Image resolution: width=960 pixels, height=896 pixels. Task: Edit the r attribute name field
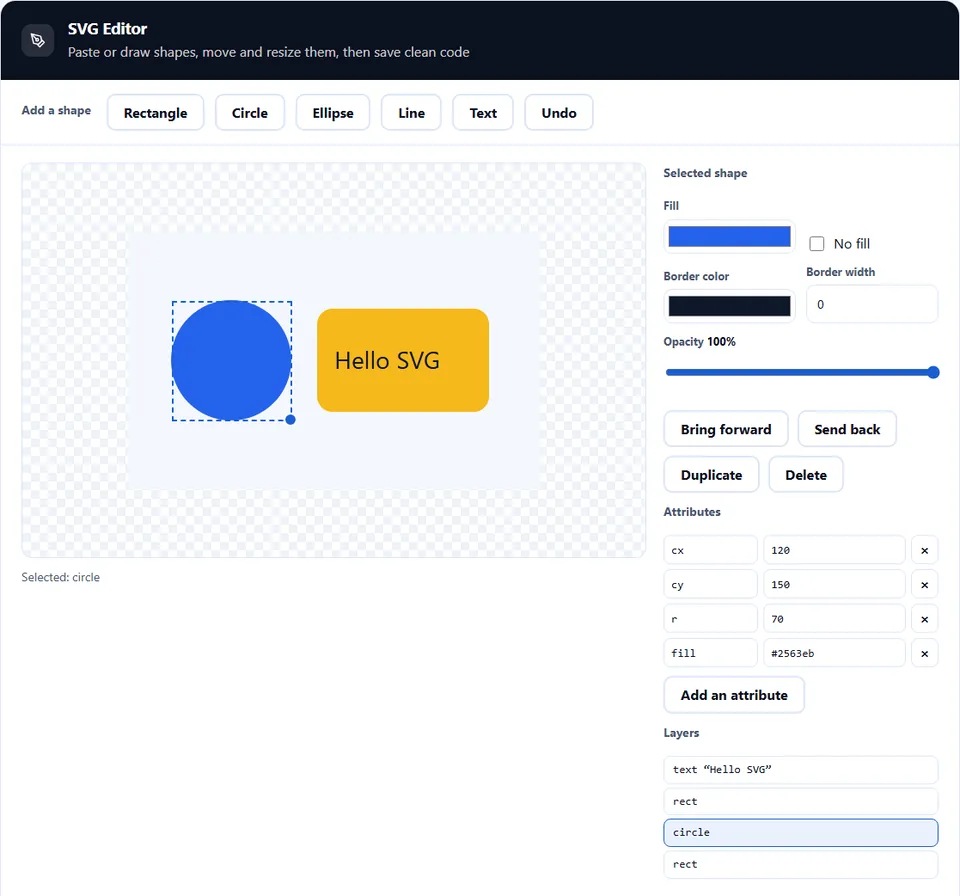click(x=710, y=619)
